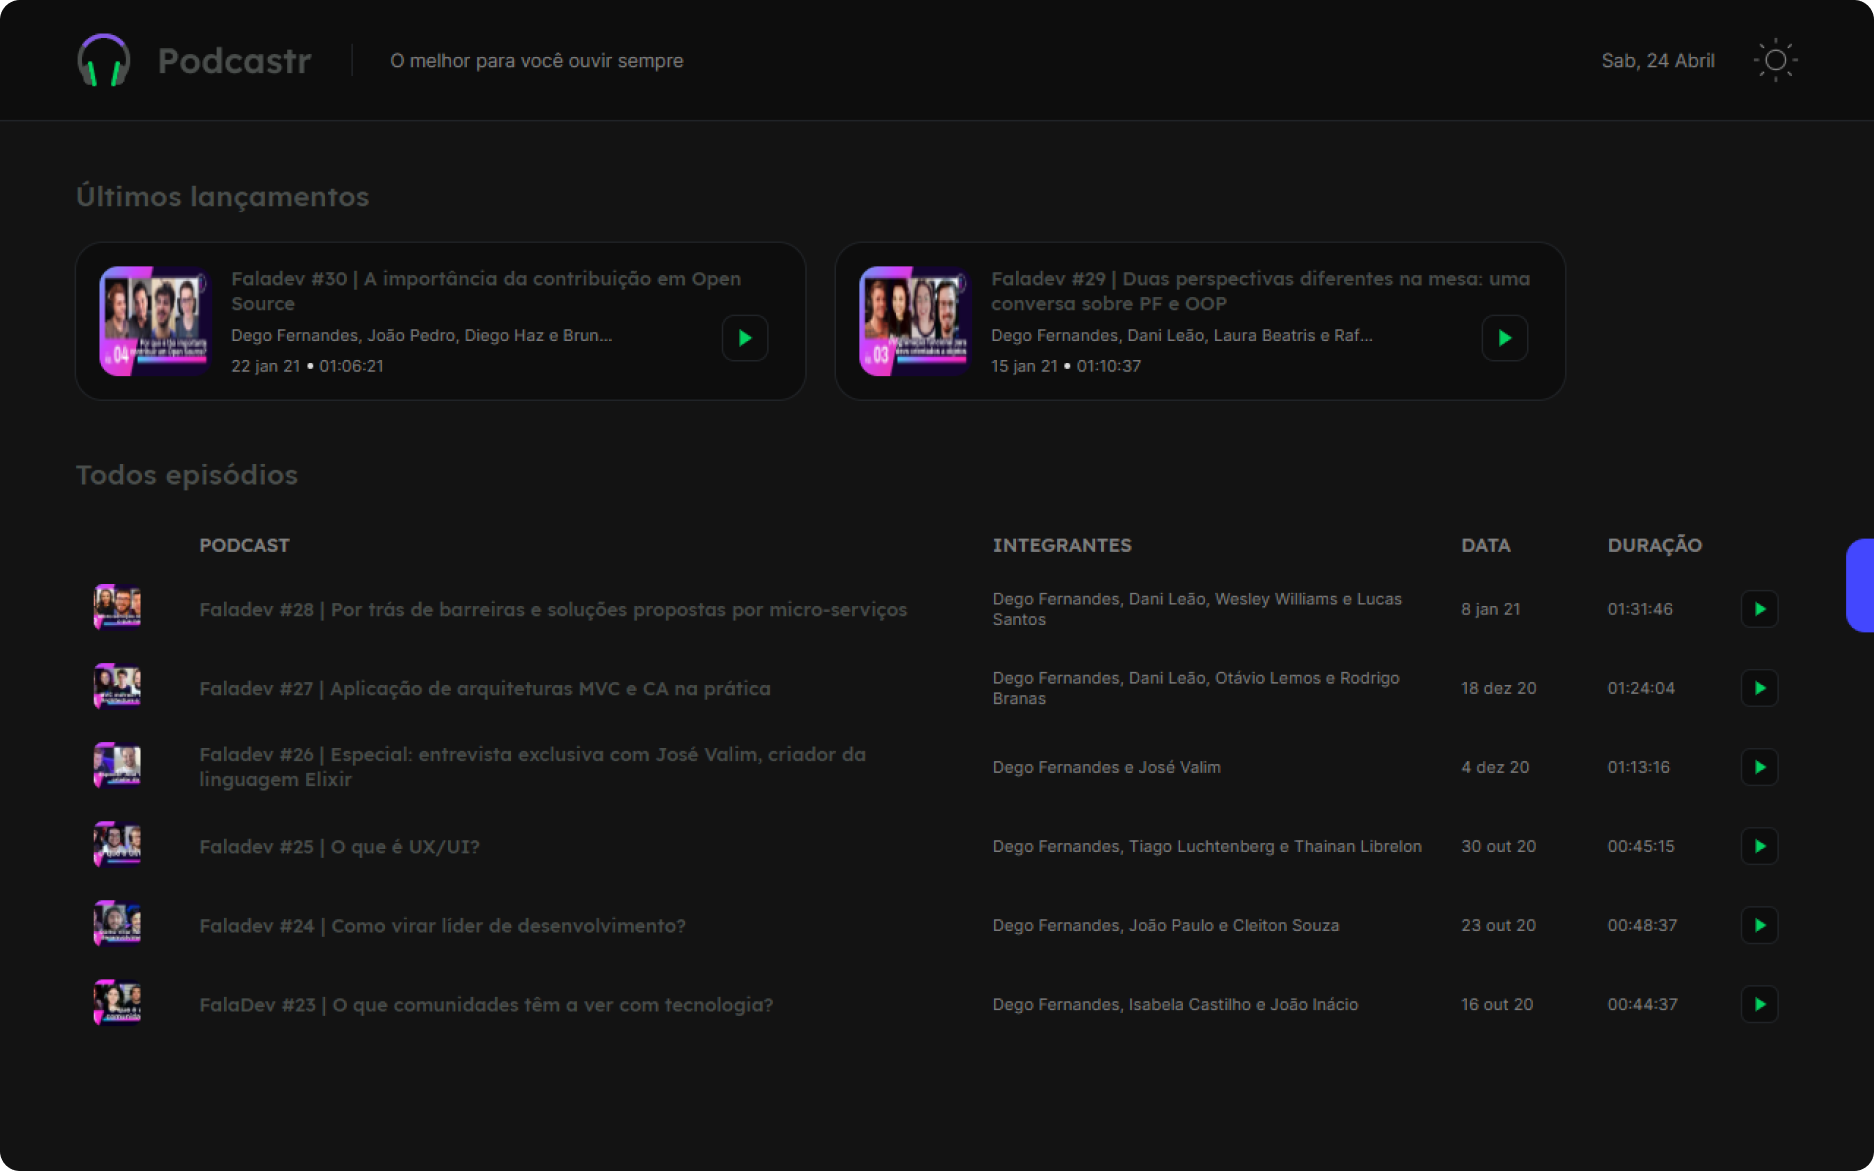Viewport: 1874px width, 1171px height.
Task: Click the Faladev #29 cover thumbnail
Action: tap(912, 320)
